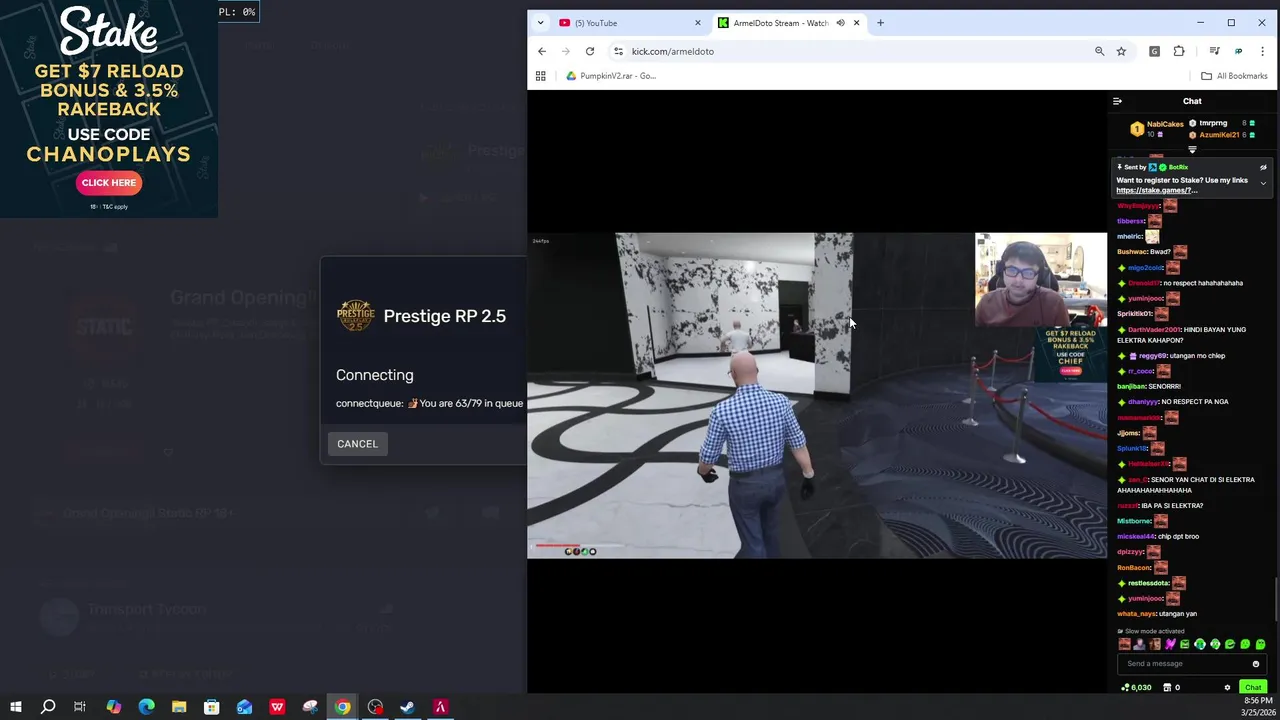Click the Kick stream video player

pyautogui.click(x=817, y=395)
